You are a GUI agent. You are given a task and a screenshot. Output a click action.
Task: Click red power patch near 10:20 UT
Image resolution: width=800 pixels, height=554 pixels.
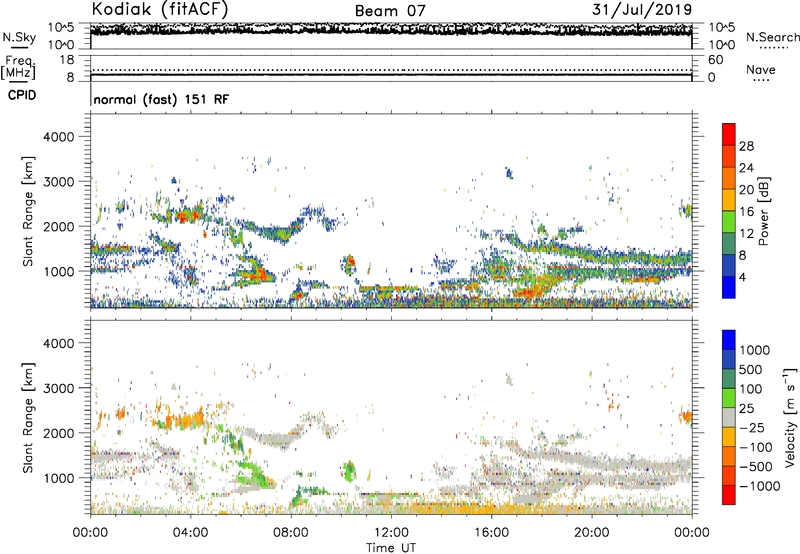[x=350, y=264]
